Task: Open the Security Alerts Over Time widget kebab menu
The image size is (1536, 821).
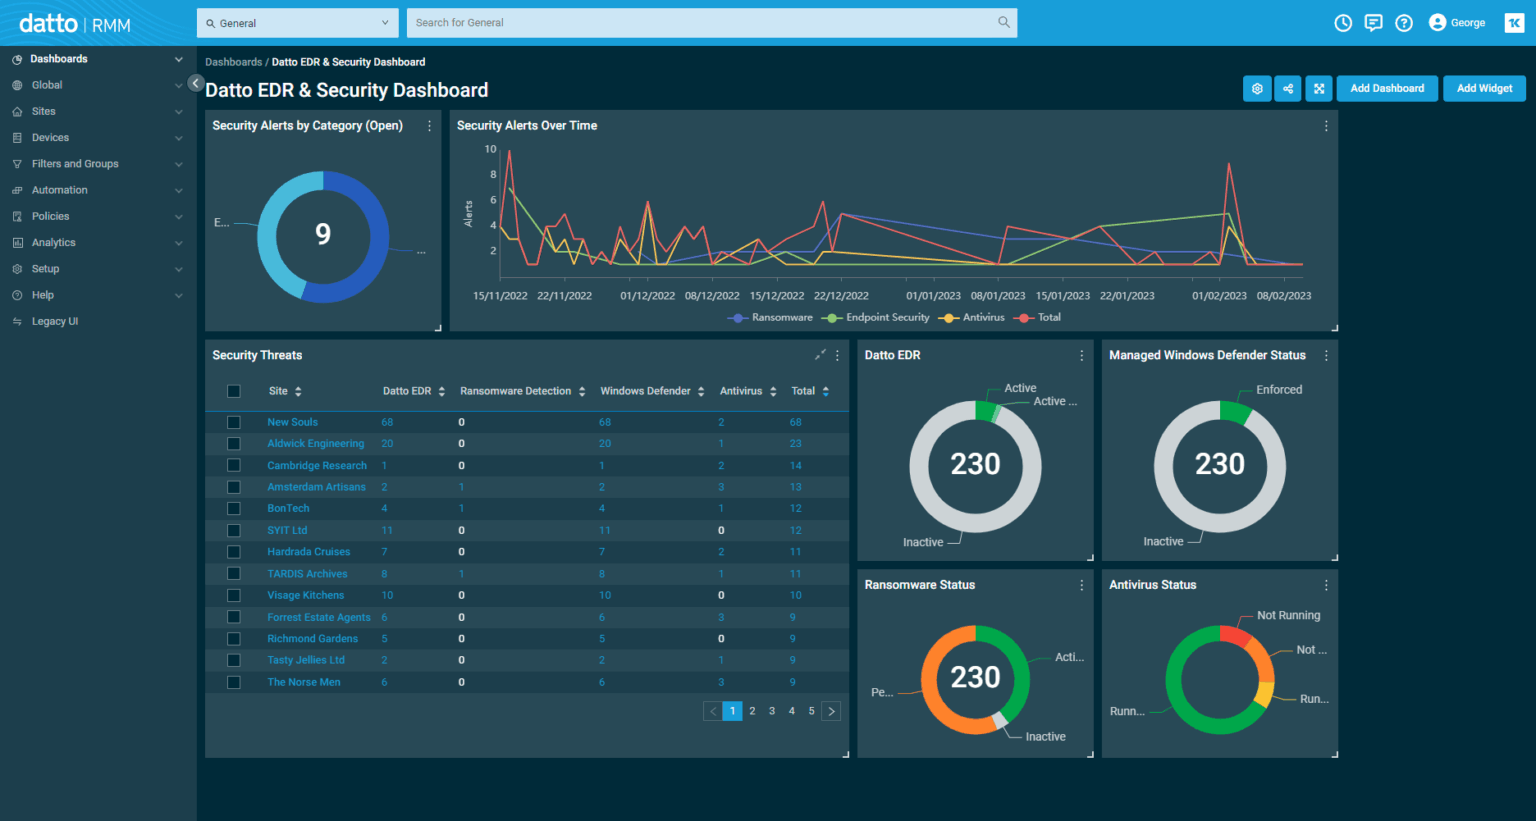Action: point(1326,126)
